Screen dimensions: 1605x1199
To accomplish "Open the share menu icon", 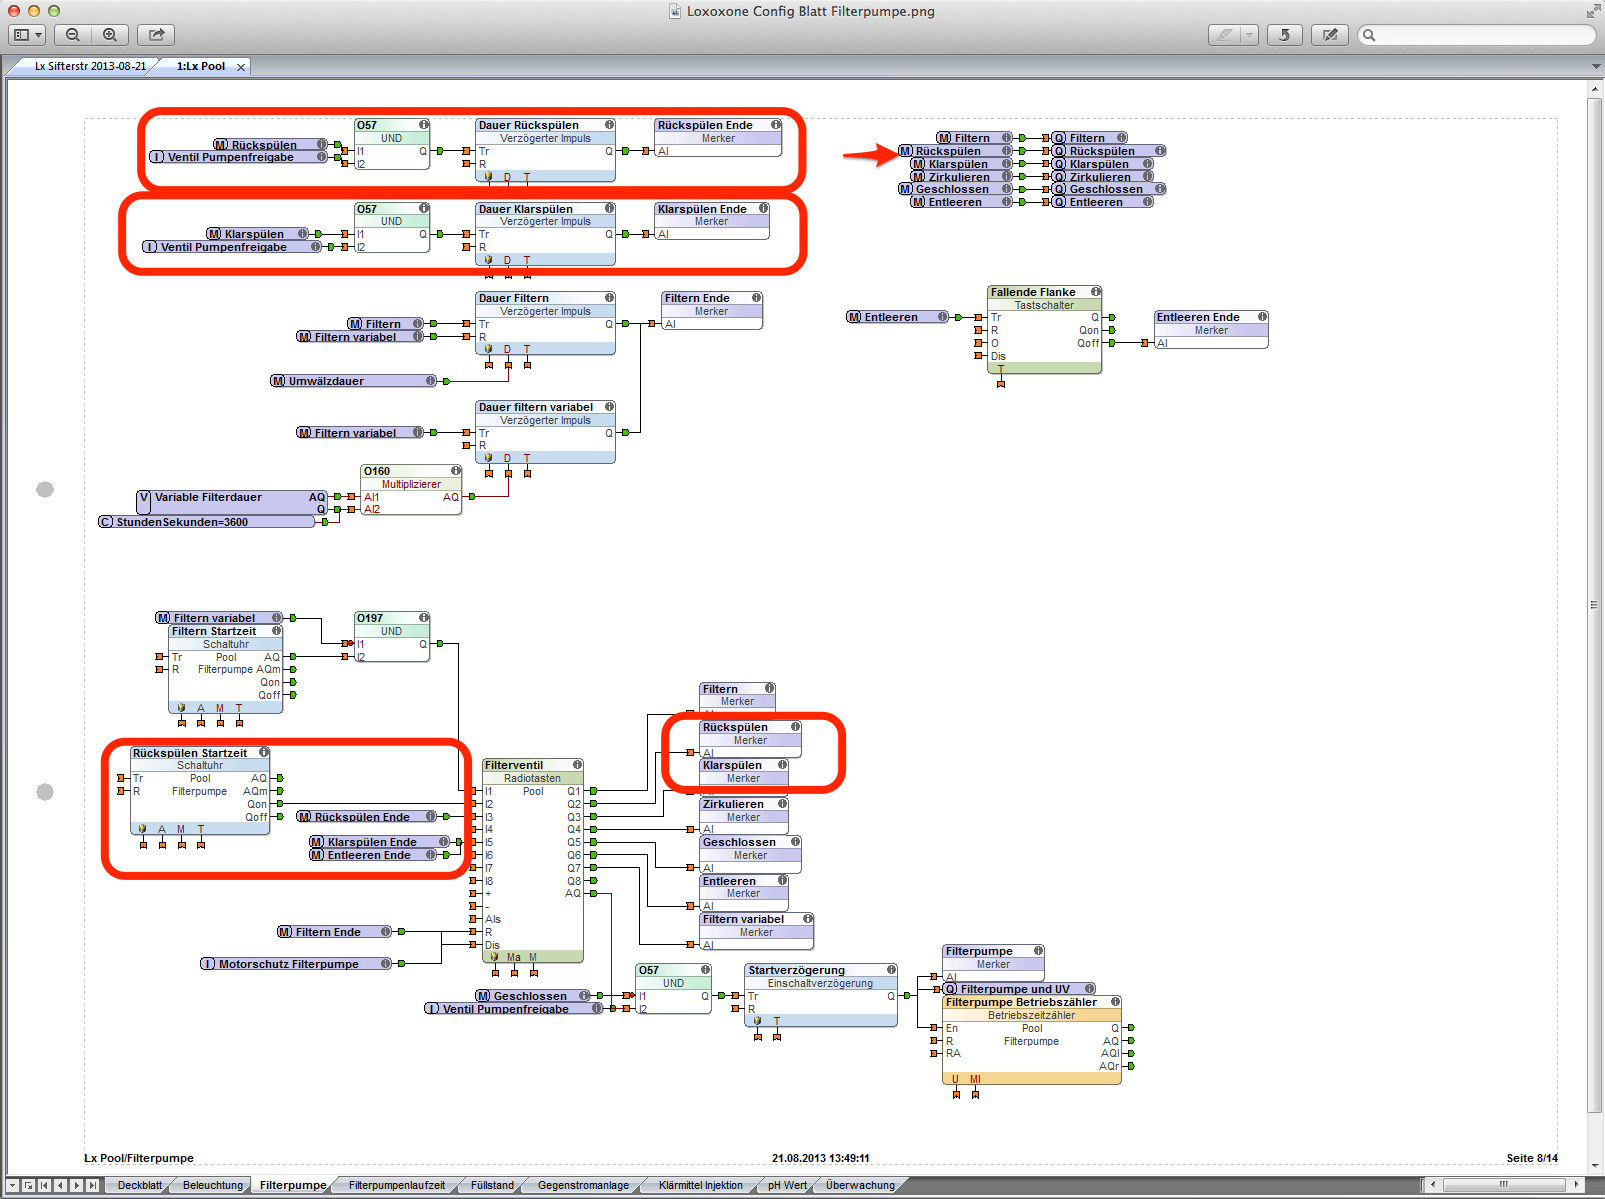I will pyautogui.click(x=156, y=35).
